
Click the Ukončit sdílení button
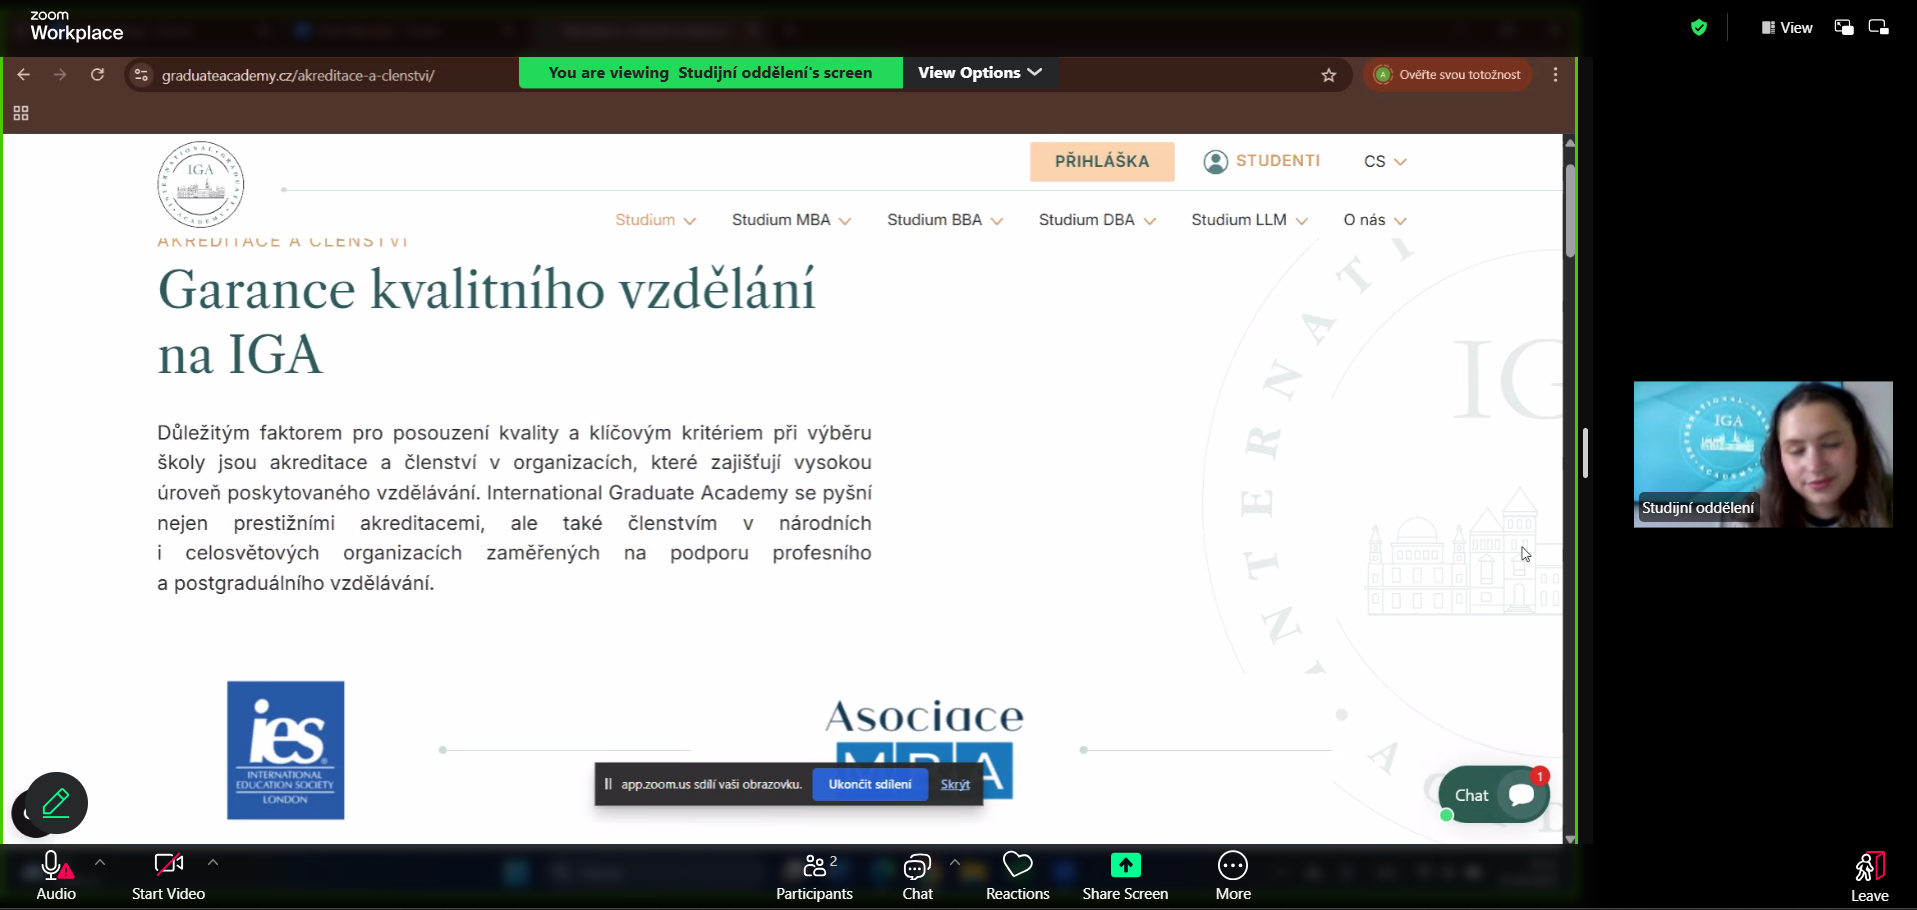pos(870,785)
